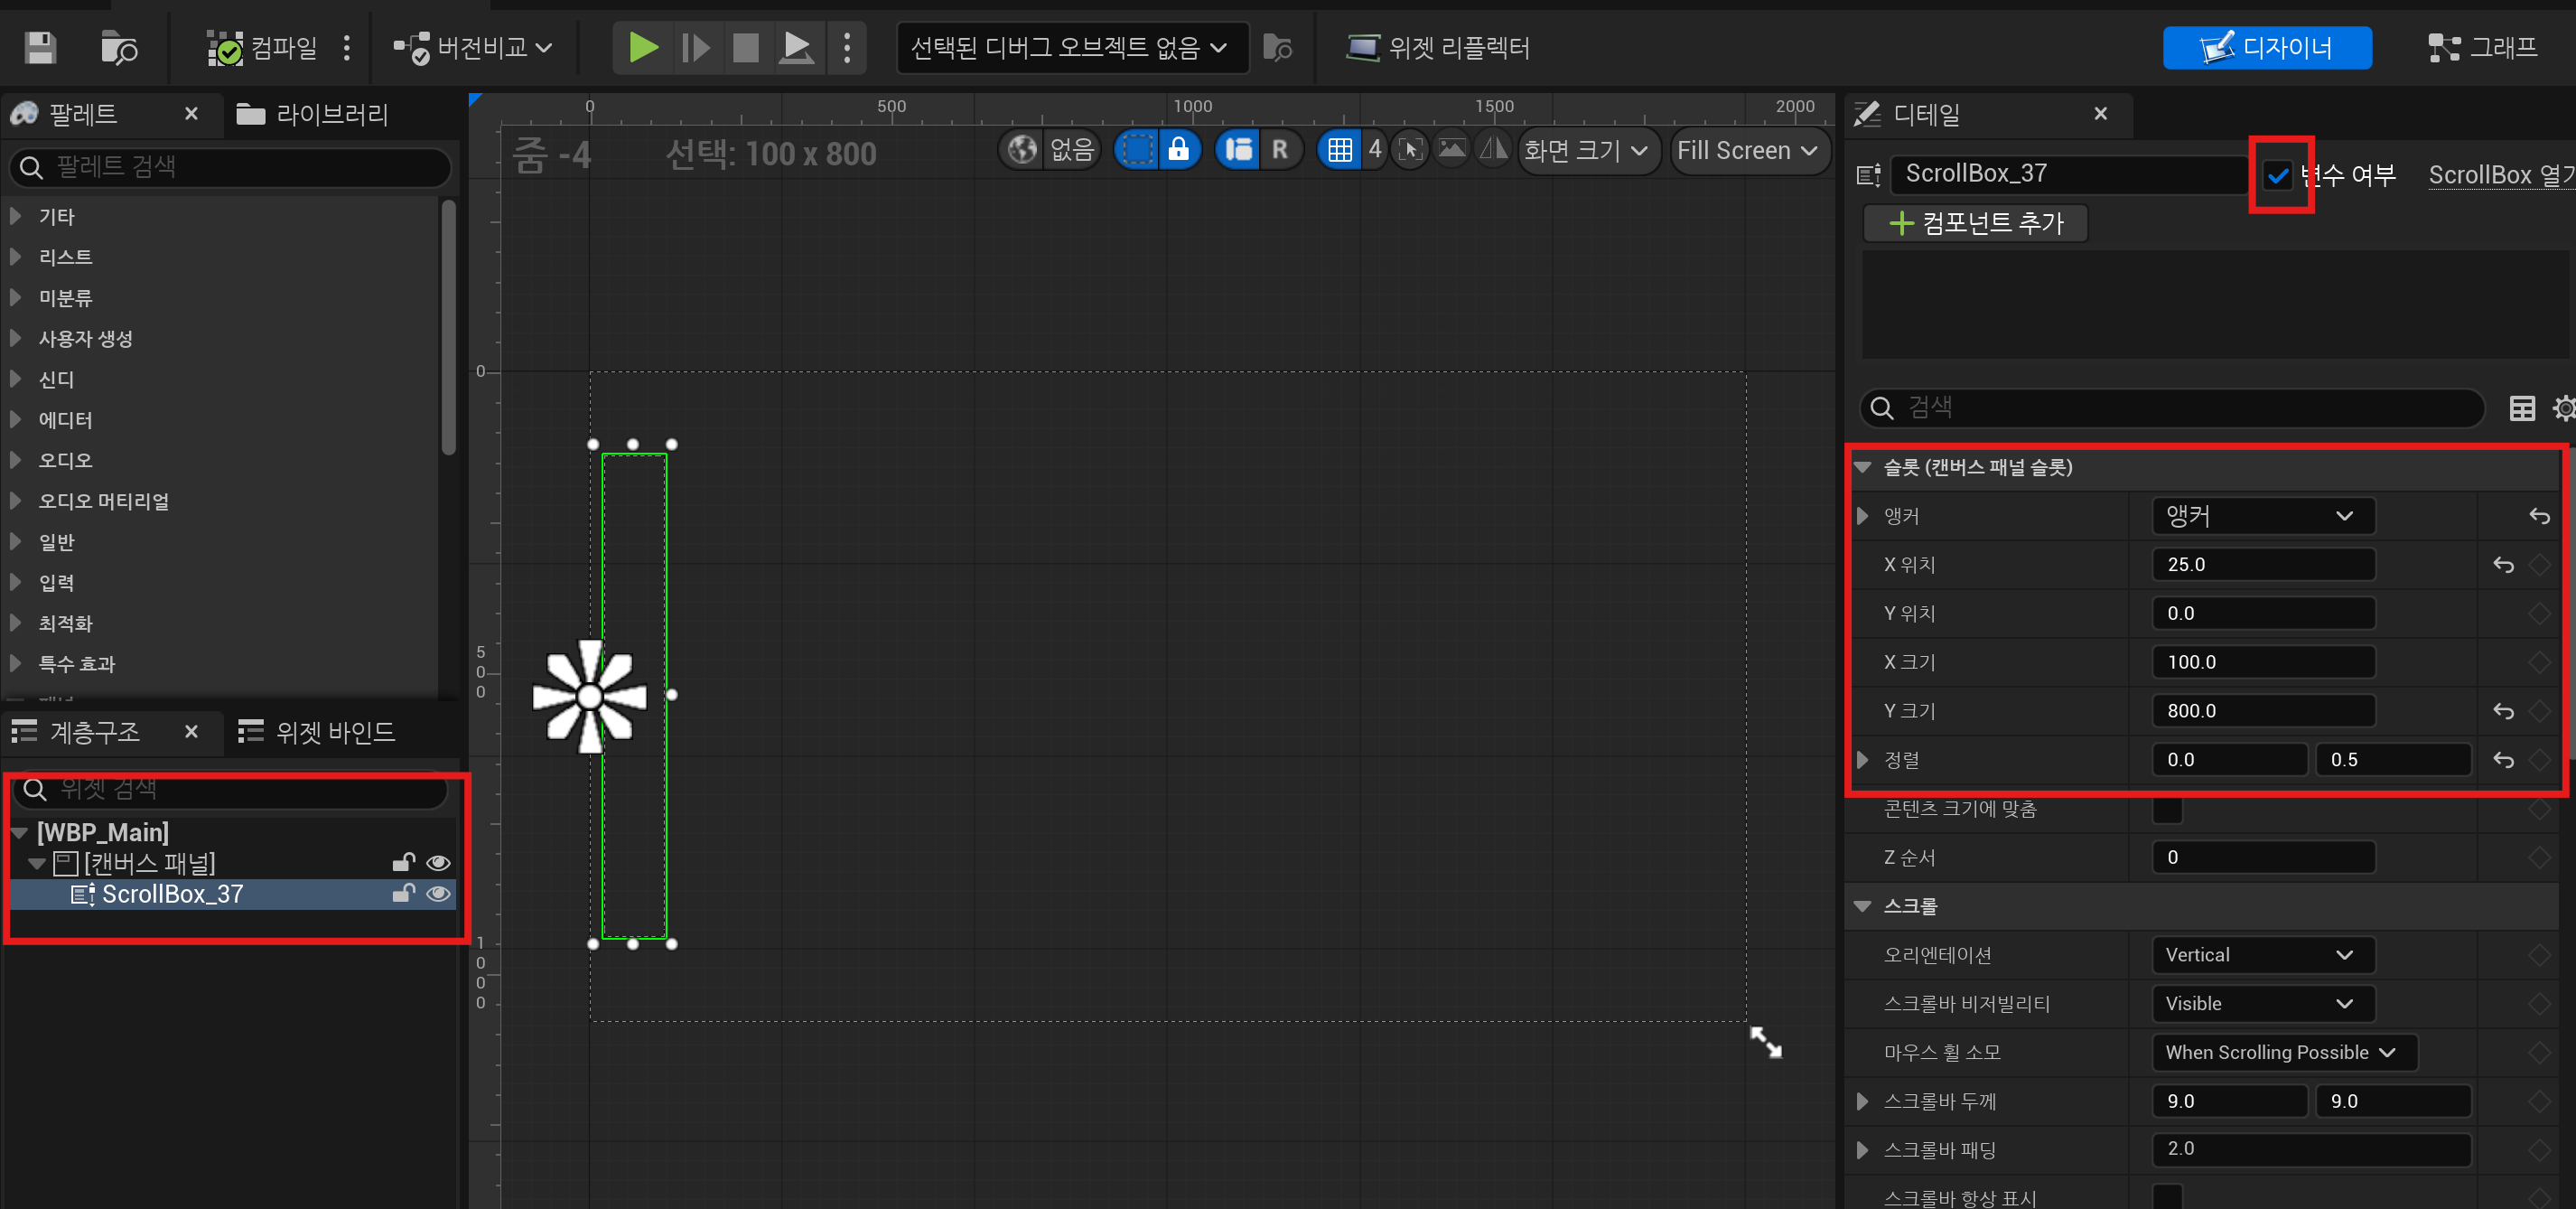This screenshot has height=1209, width=2576.
Task: Open the 앵커 preset dropdown
Action: point(2263,516)
